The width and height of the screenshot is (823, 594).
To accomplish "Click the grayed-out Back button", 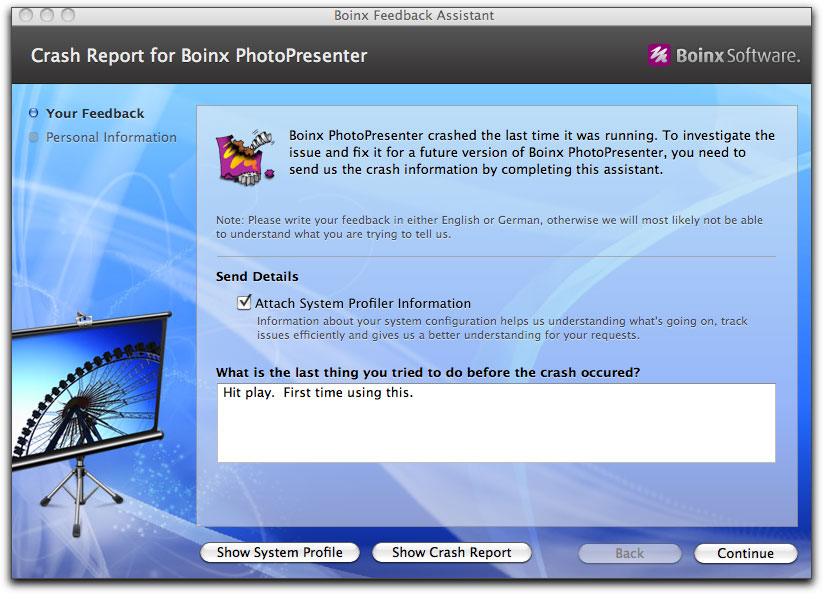I will click(629, 554).
